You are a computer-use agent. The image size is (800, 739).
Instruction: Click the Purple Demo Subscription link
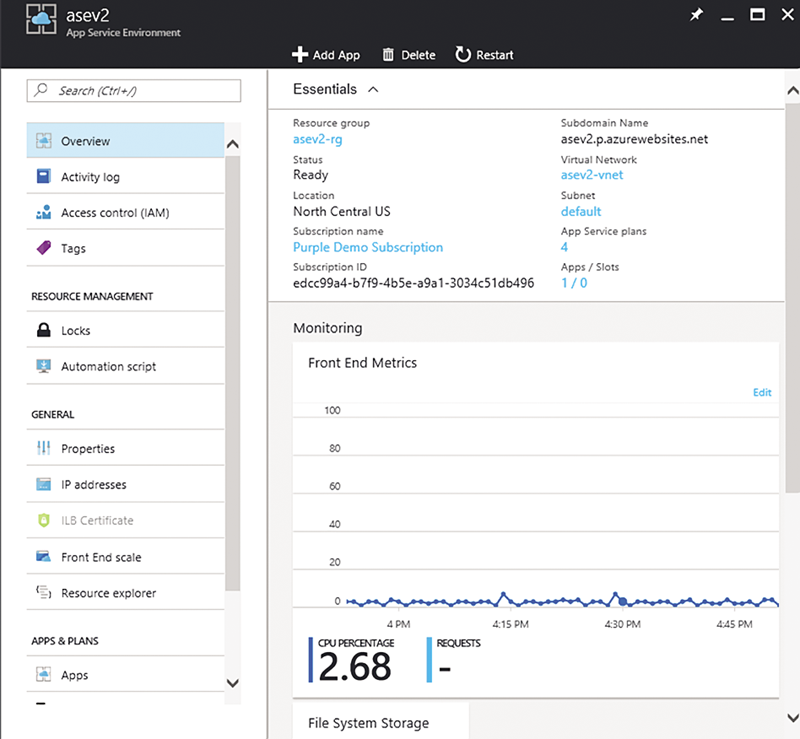point(368,247)
